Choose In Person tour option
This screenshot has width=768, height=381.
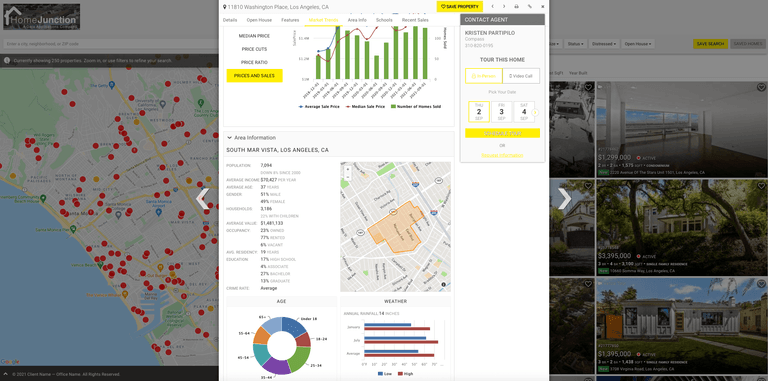click(483, 76)
